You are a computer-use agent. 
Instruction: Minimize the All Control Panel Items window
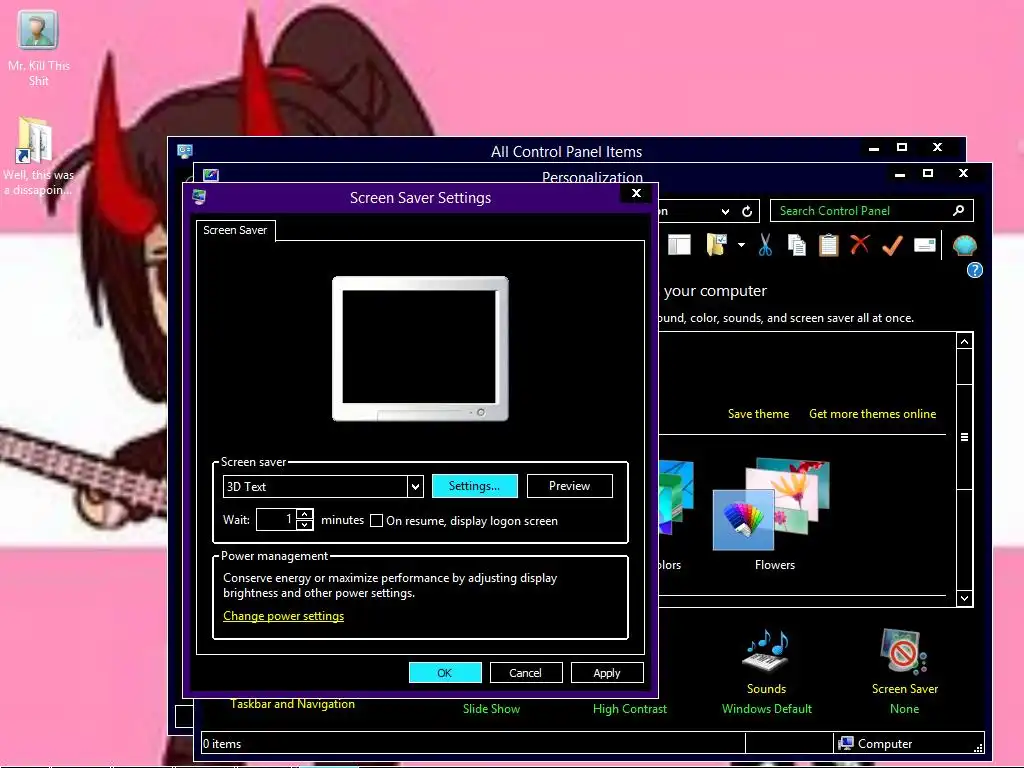pyautogui.click(x=874, y=148)
